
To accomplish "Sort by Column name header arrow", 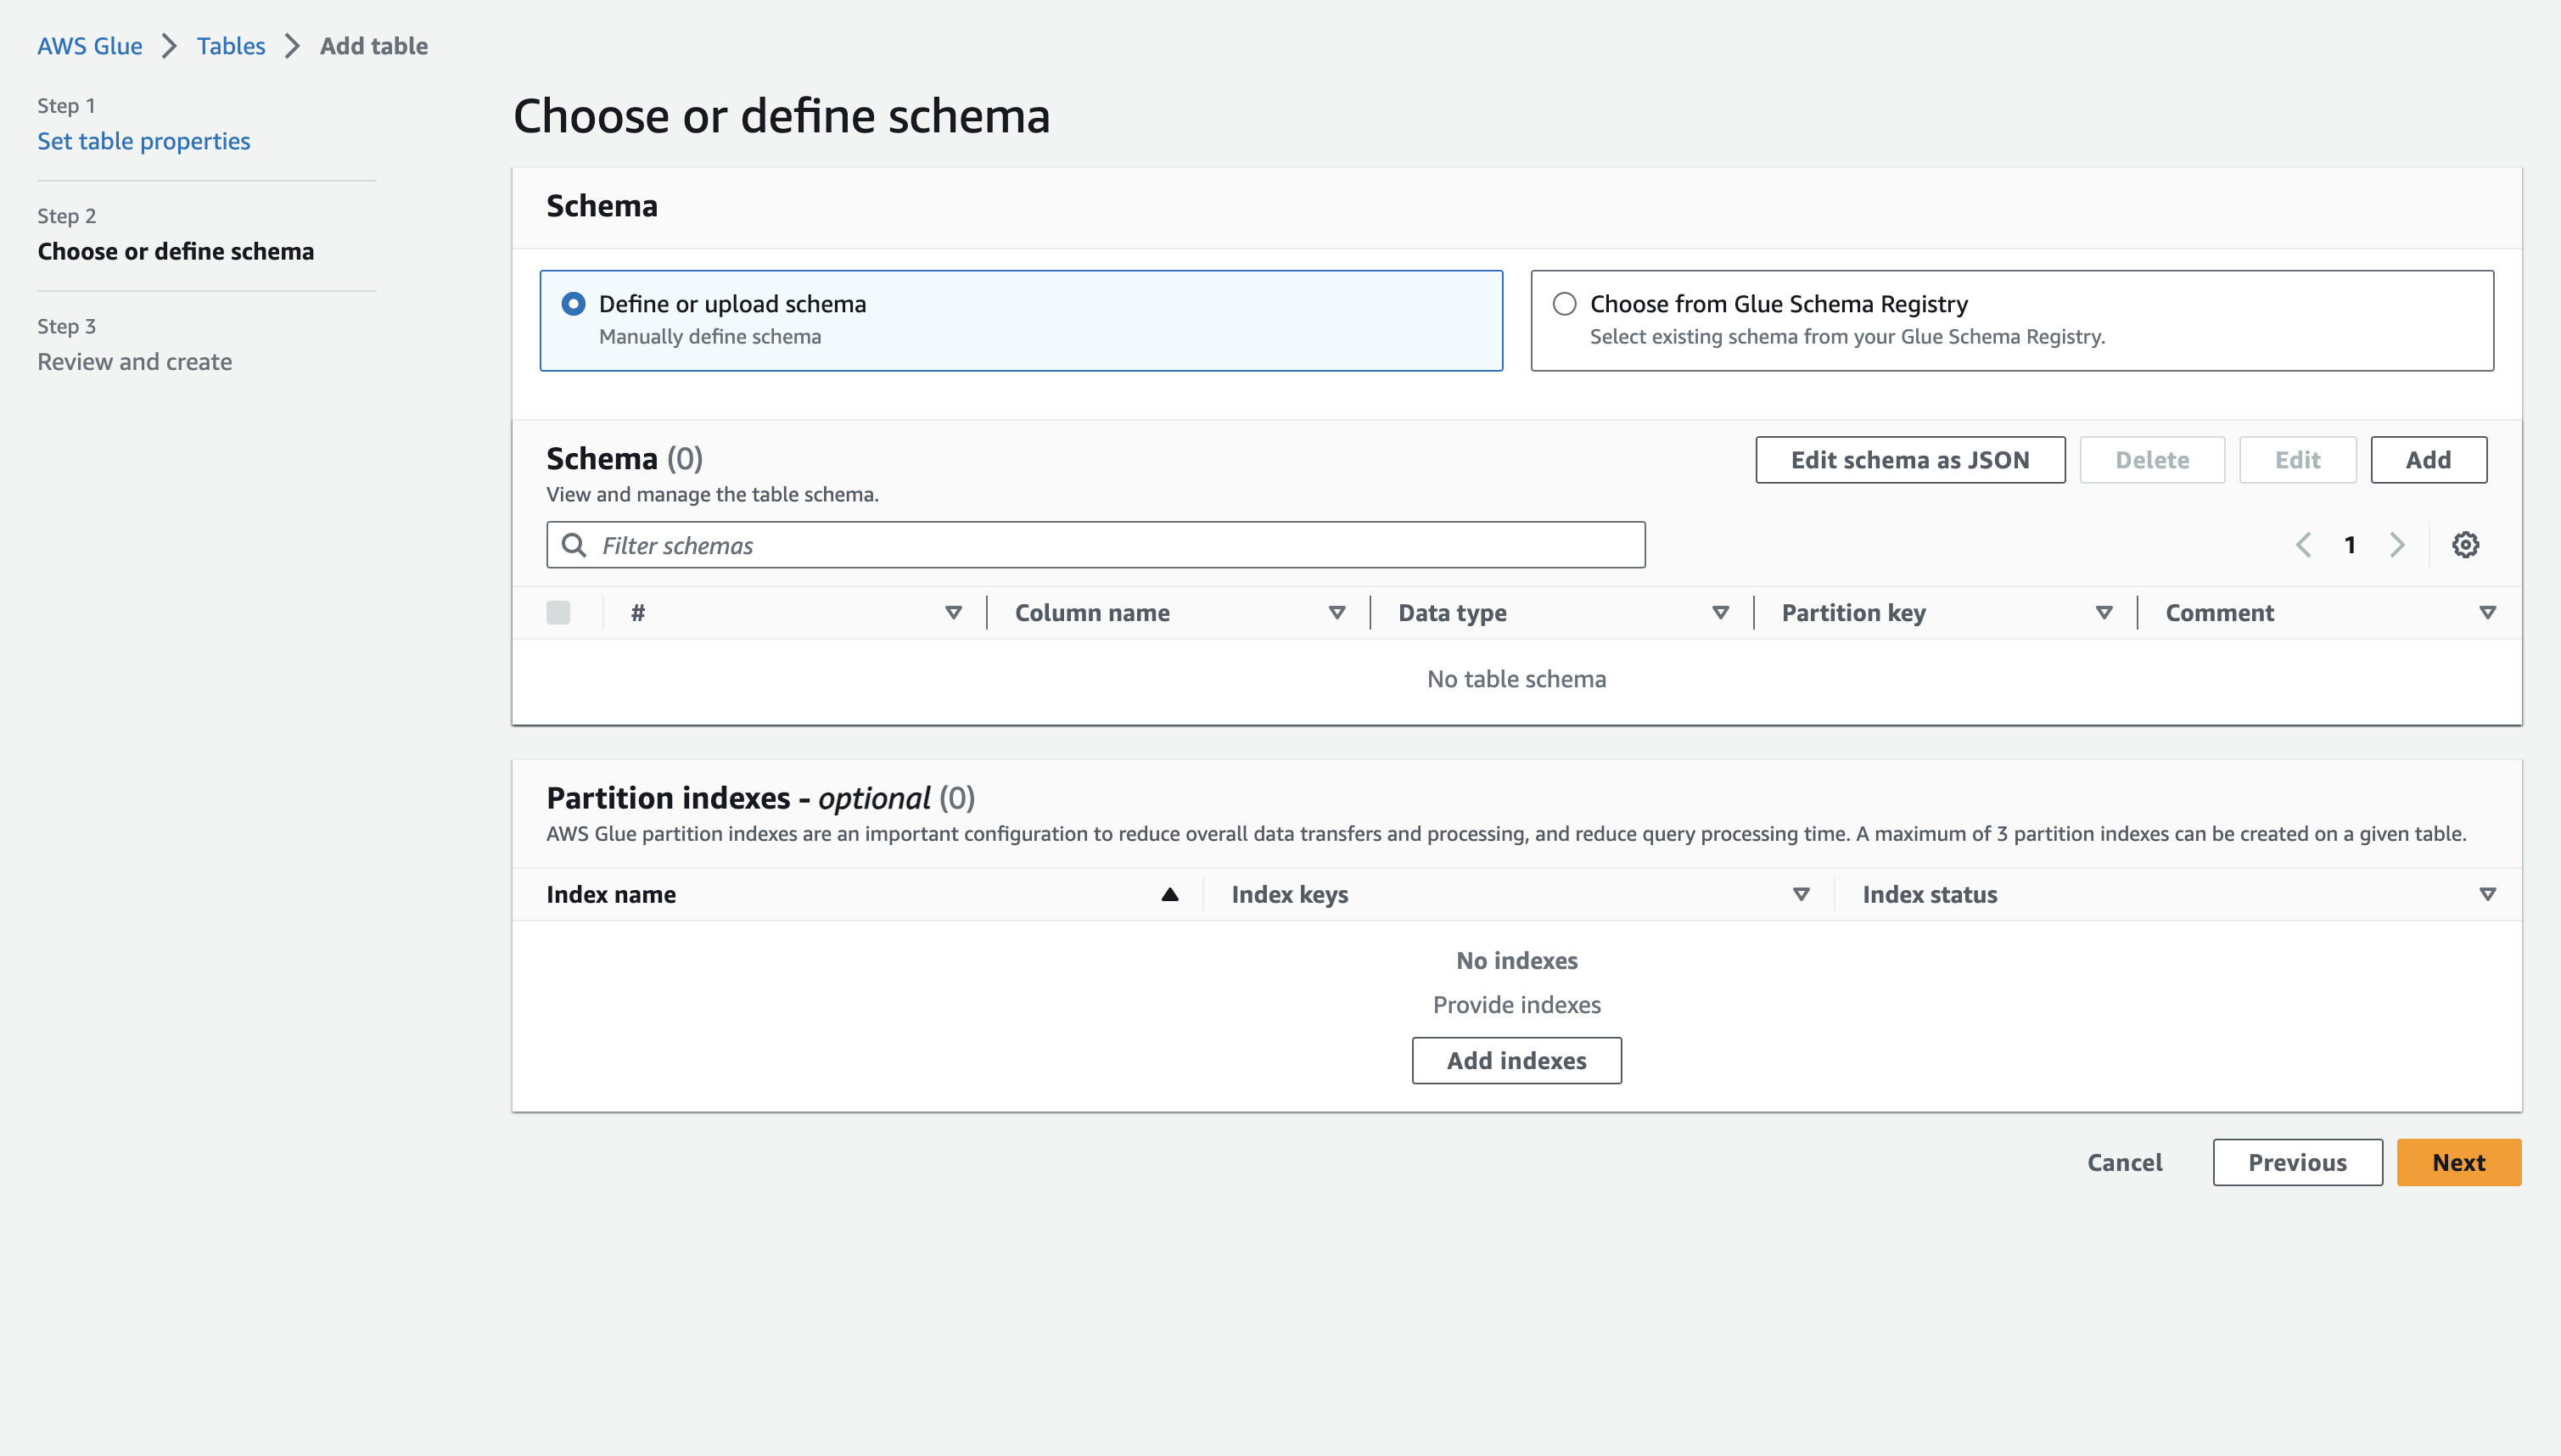I will coord(1337,613).
